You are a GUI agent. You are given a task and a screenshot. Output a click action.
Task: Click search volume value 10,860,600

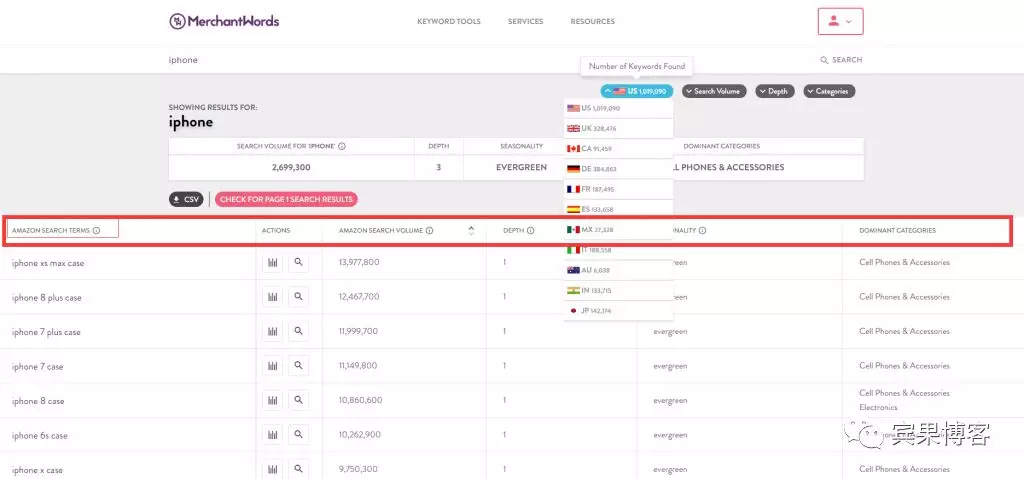pyautogui.click(x=360, y=400)
